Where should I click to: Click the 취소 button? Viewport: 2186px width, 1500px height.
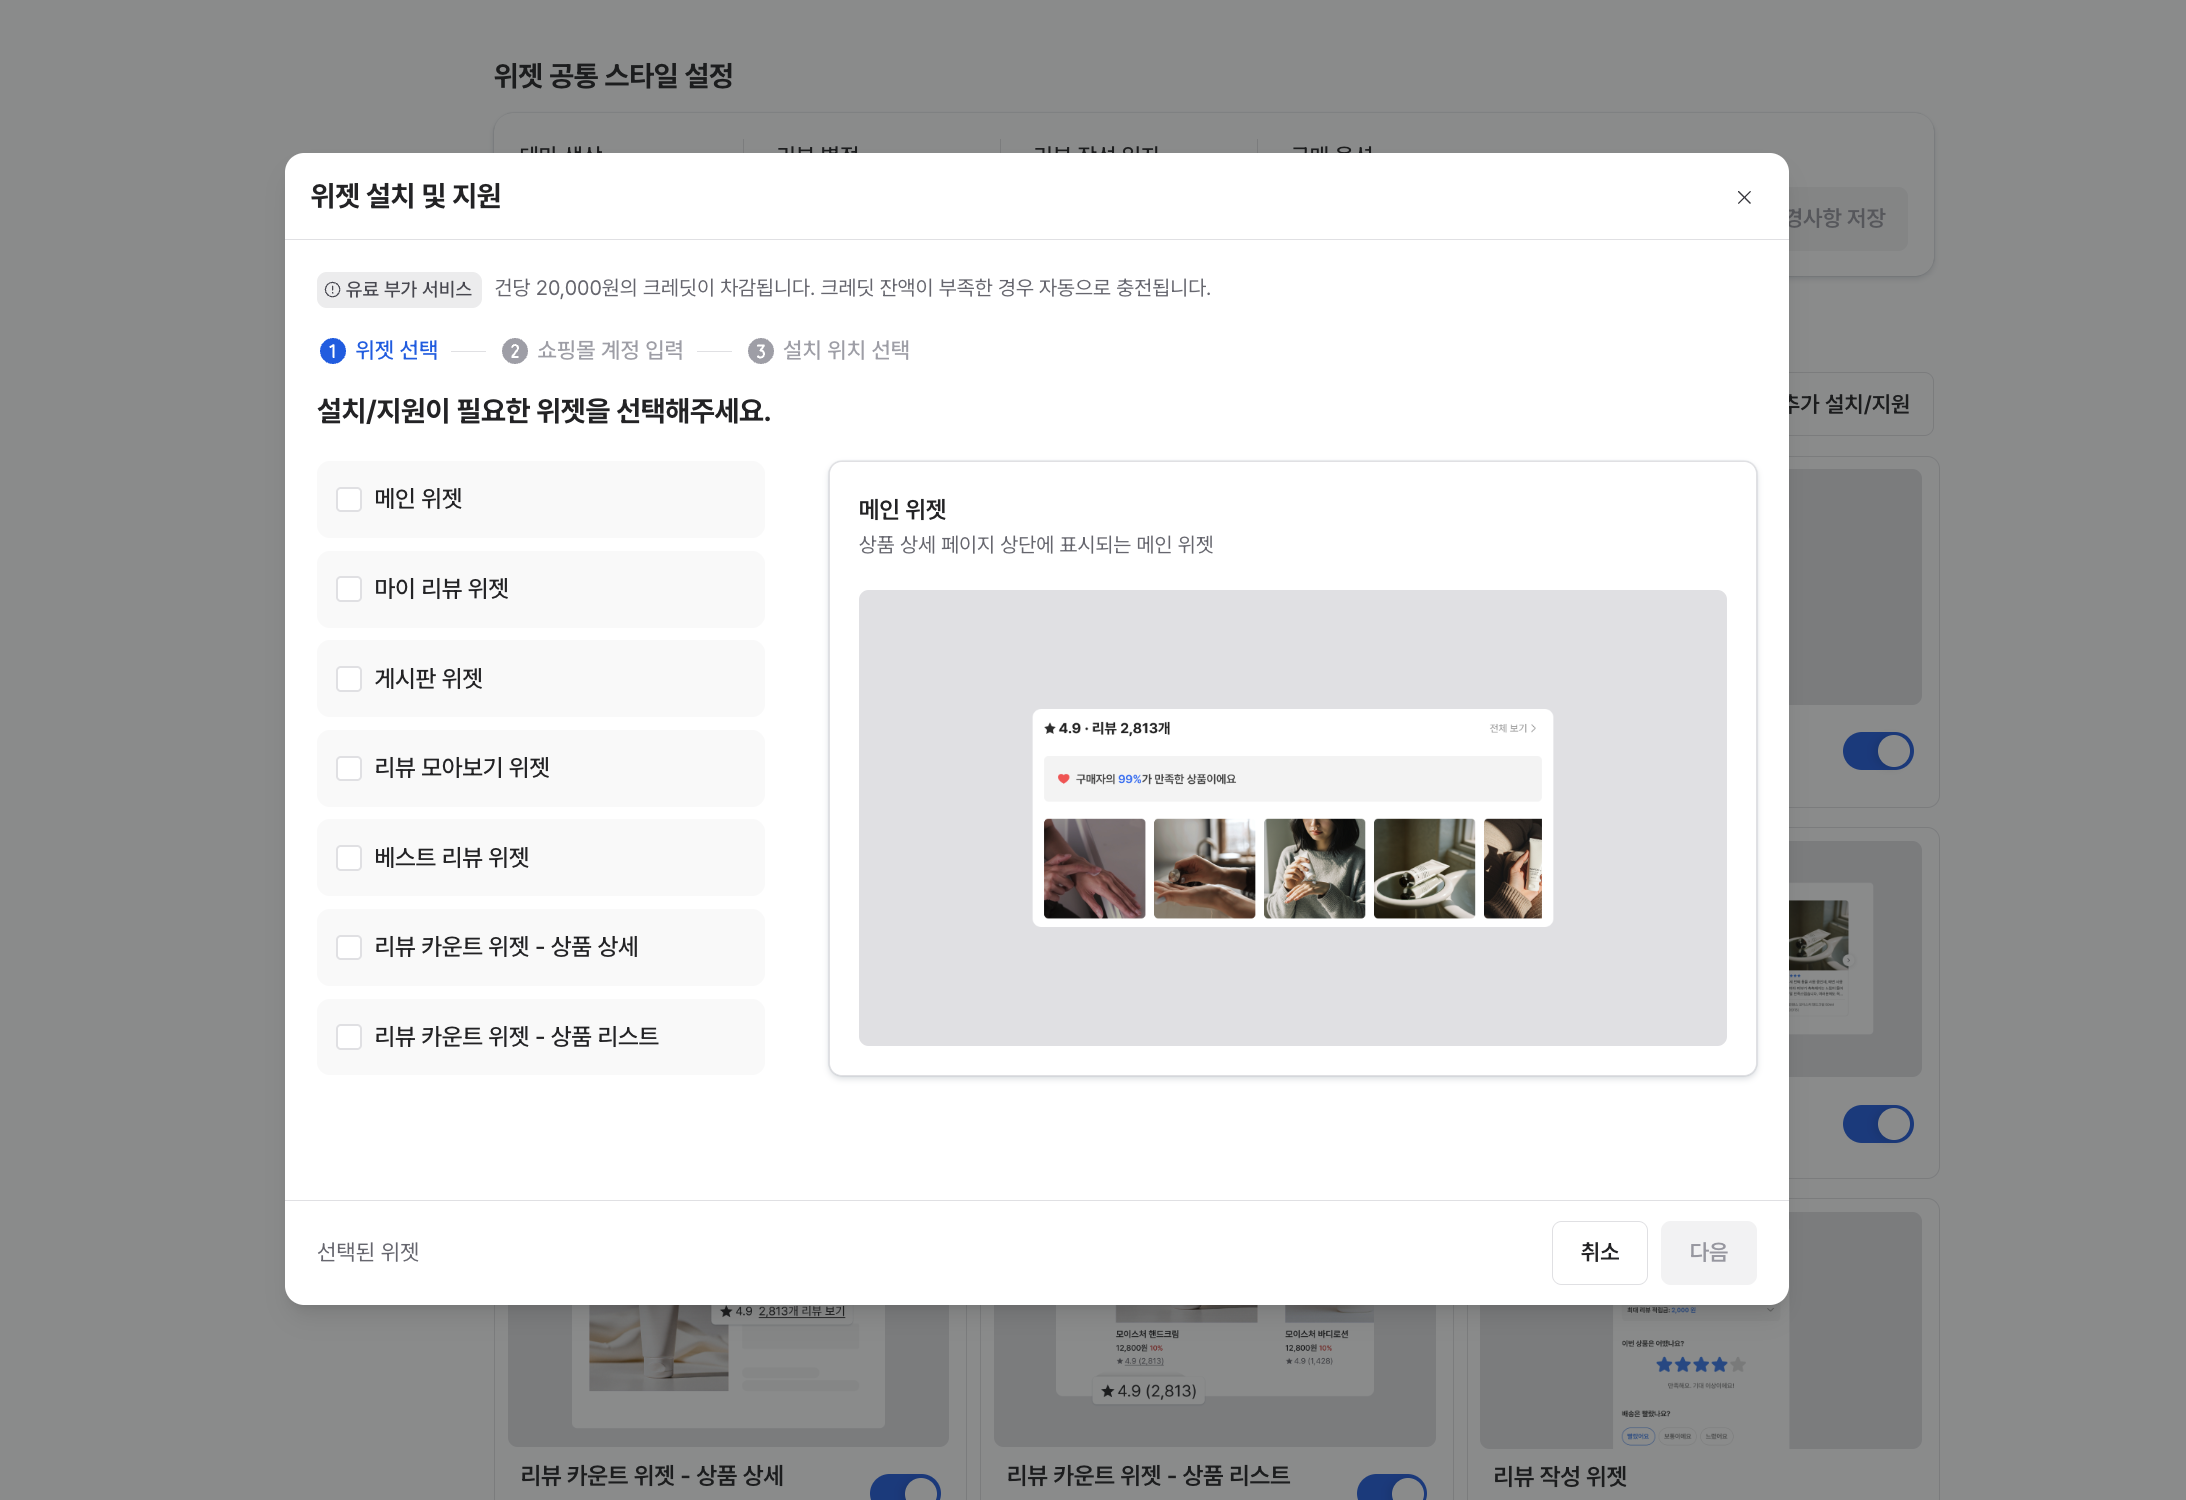(x=1599, y=1252)
